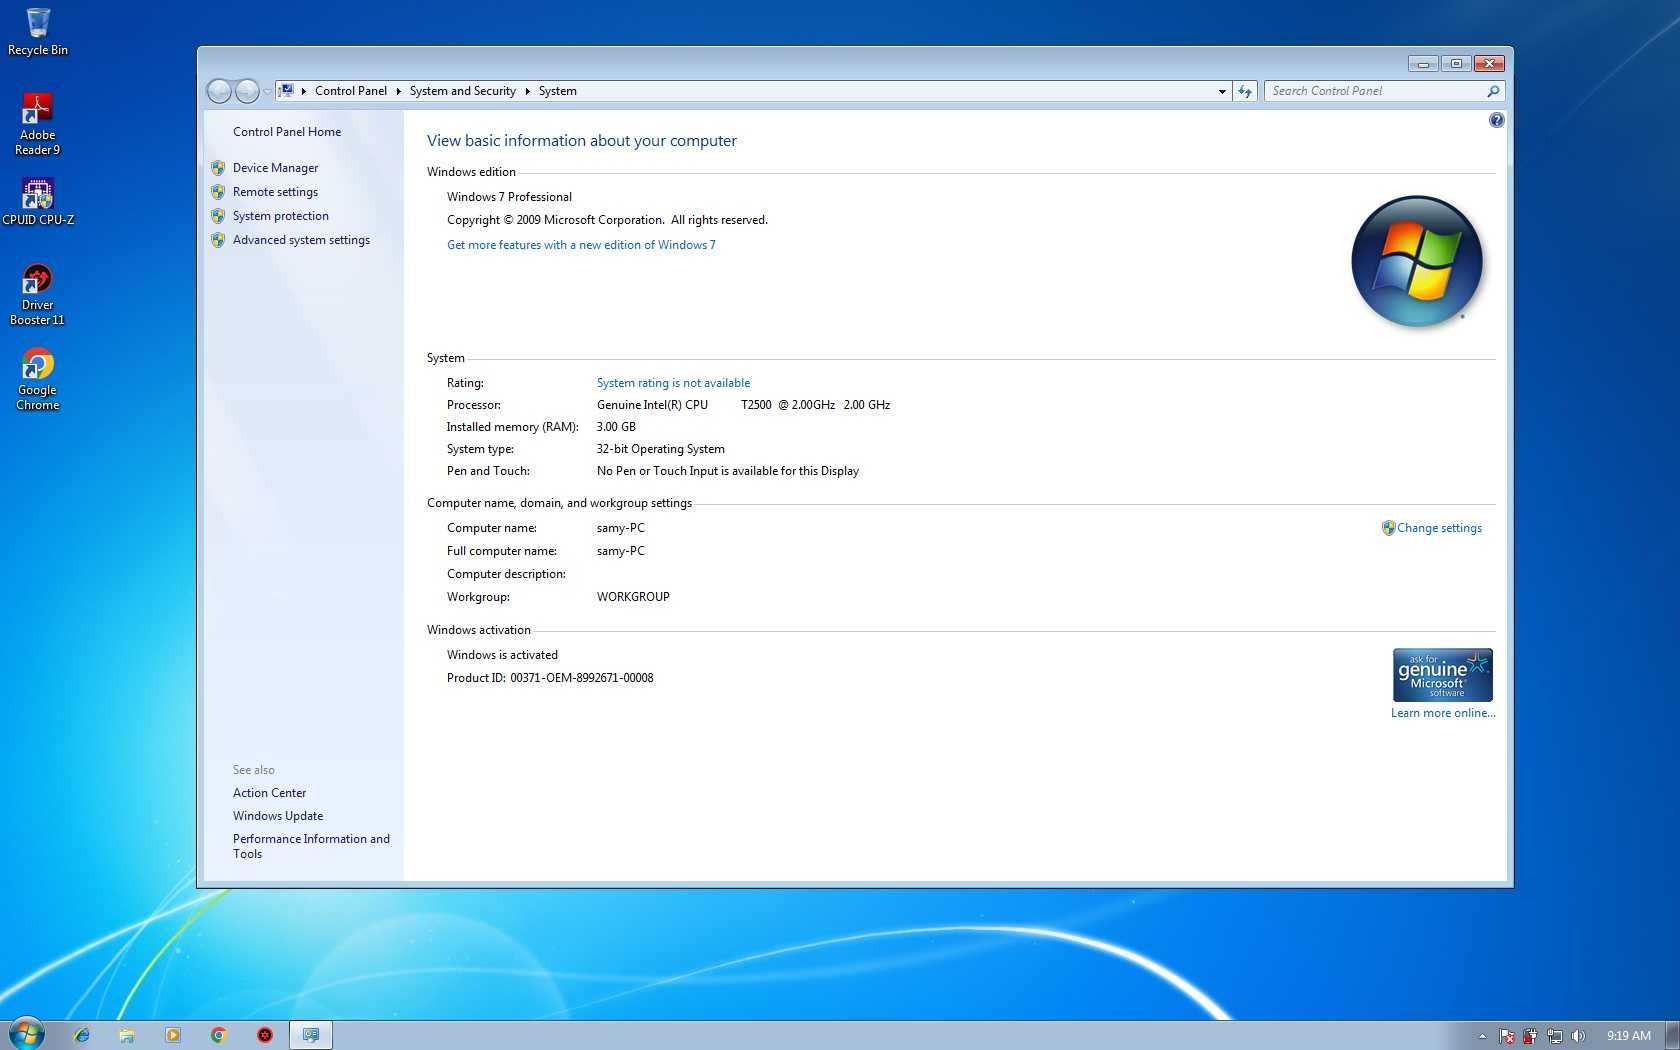The image size is (1680, 1050).
Task: Open the Driver Booster 11 desktop icon
Action: [x=37, y=294]
